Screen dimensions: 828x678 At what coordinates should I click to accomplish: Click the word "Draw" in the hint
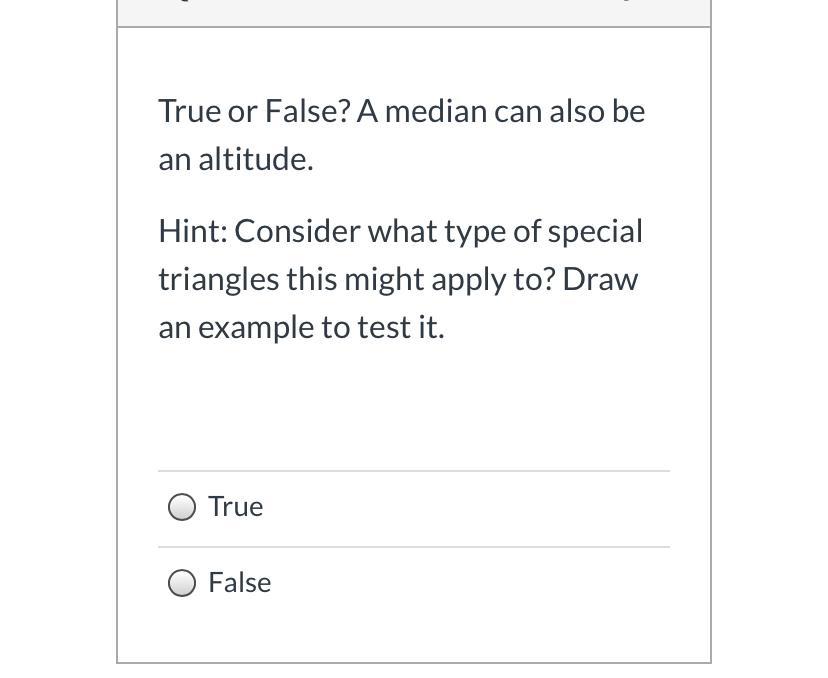[x=600, y=279]
